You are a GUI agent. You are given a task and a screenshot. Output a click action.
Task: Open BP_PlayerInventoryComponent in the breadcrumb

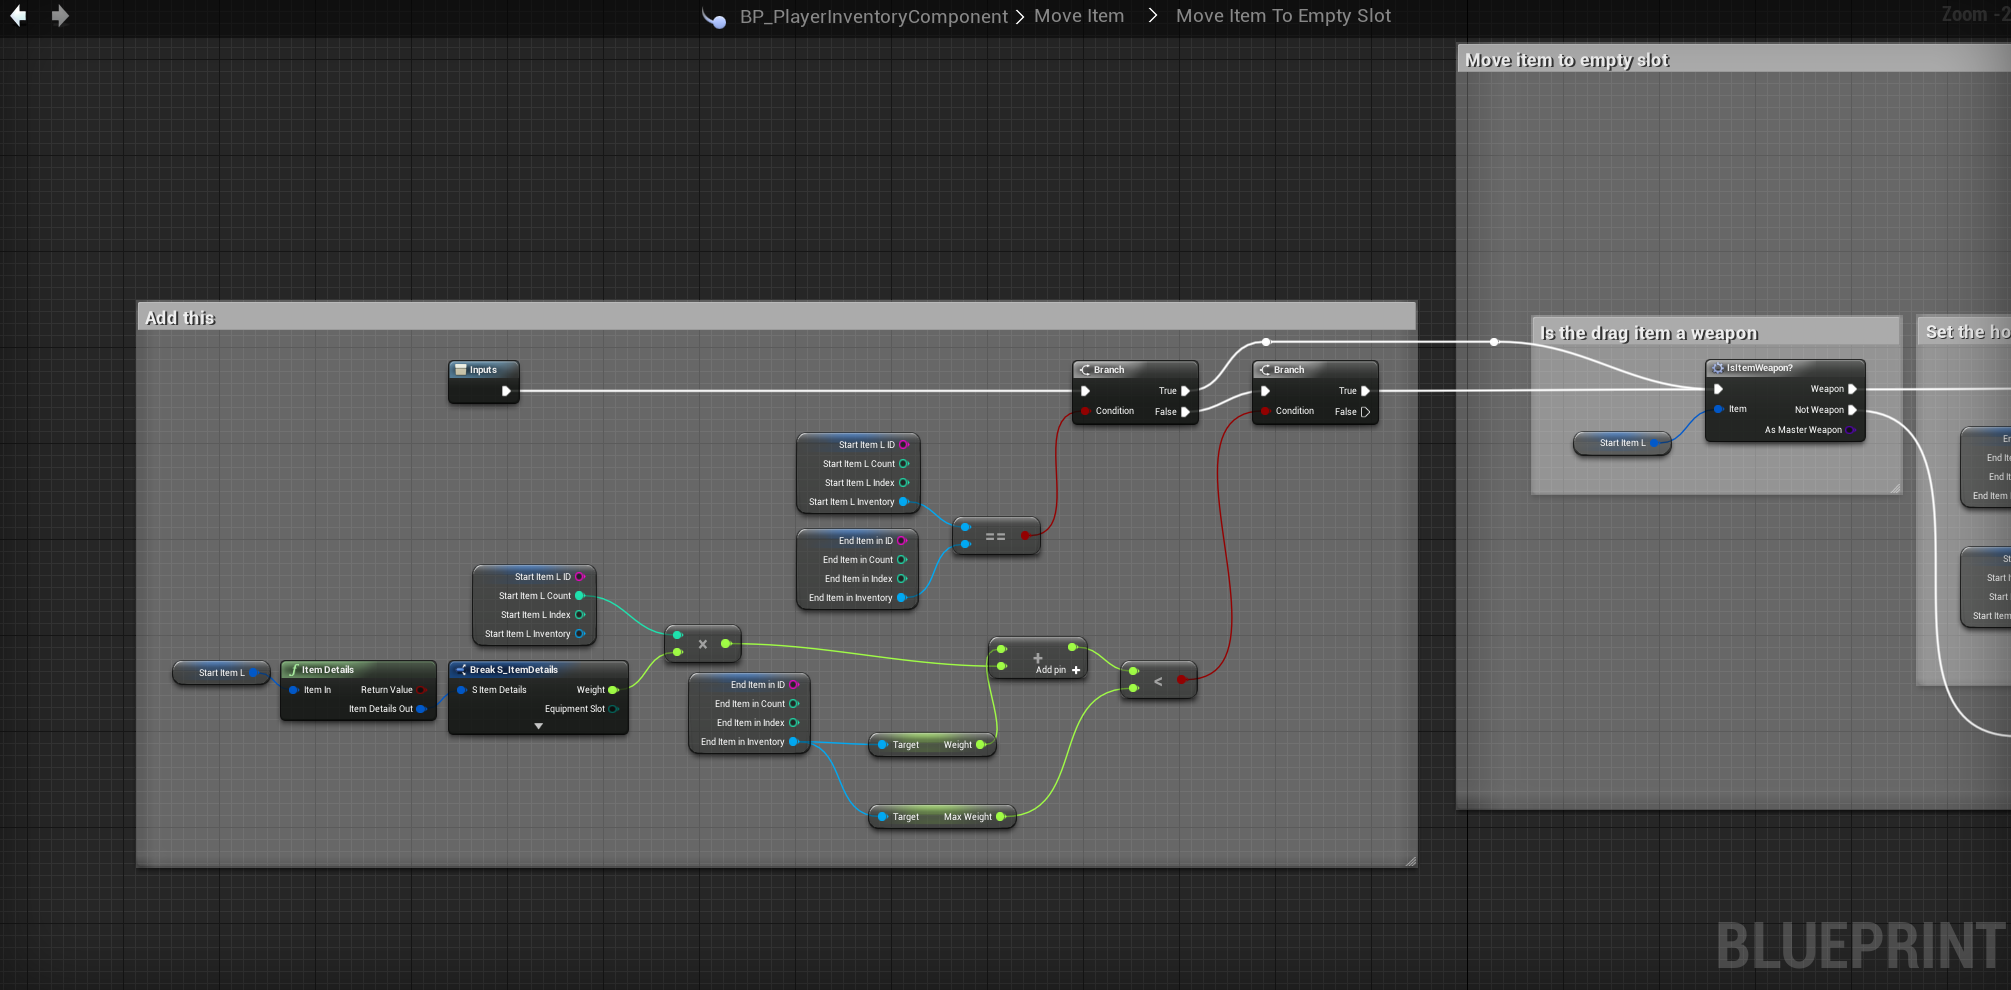873,17
